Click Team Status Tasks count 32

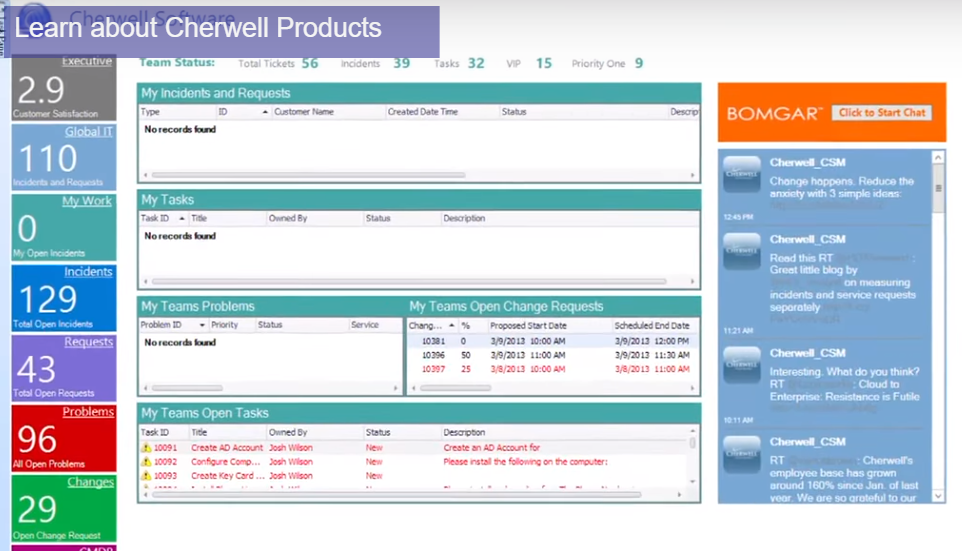[476, 63]
